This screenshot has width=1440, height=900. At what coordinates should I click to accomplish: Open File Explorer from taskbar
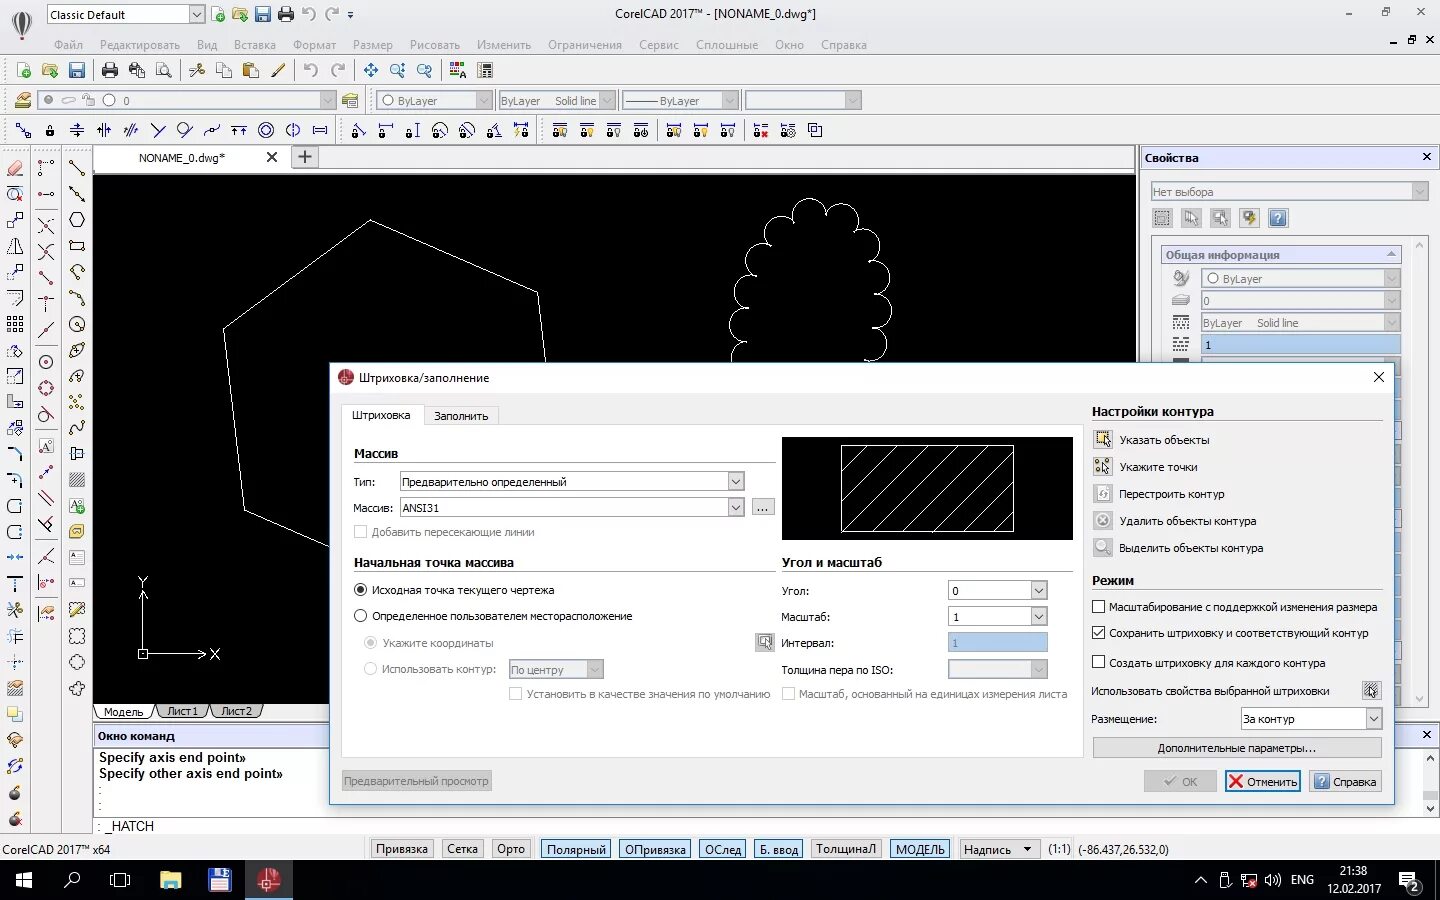point(171,880)
